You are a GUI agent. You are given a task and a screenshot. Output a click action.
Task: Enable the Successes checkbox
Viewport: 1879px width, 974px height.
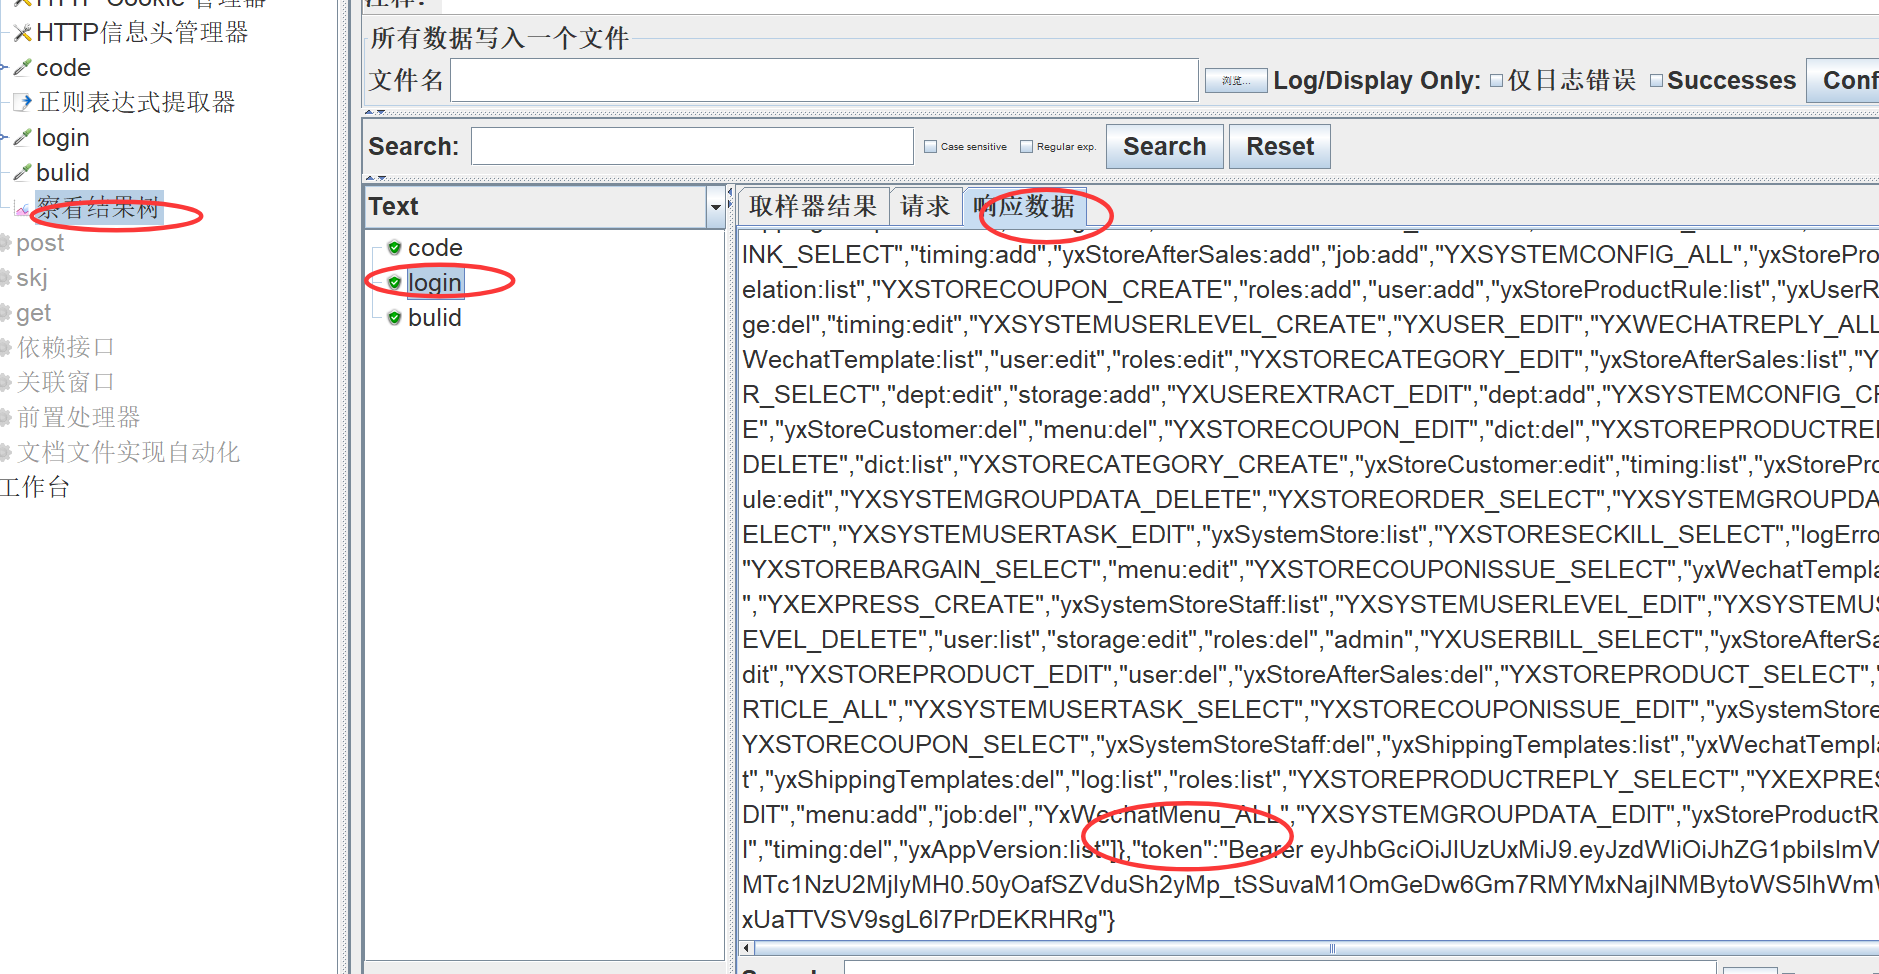click(x=1656, y=81)
